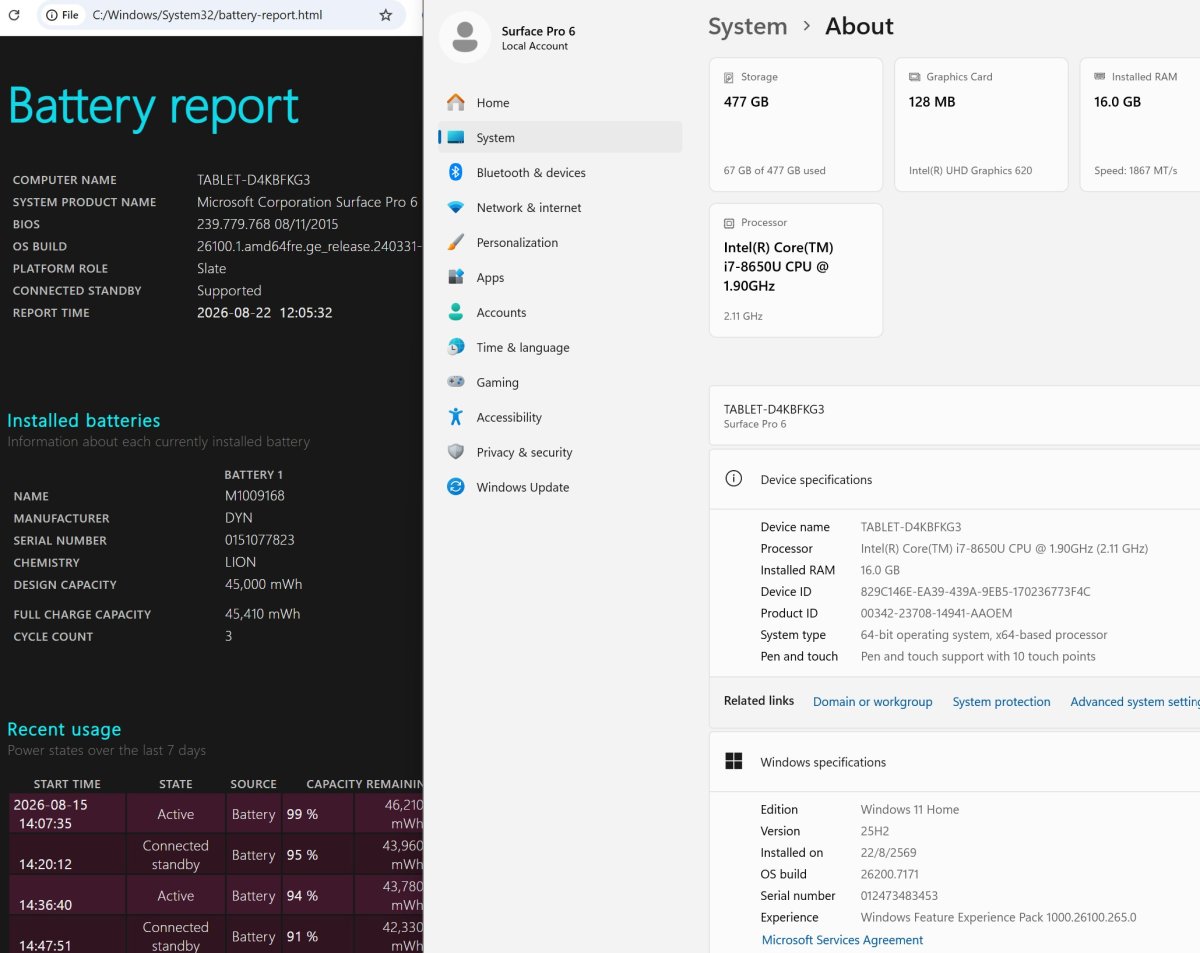This screenshot has width=1200, height=953.
Task: Click the Accounts person icon
Action: click(x=456, y=312)
